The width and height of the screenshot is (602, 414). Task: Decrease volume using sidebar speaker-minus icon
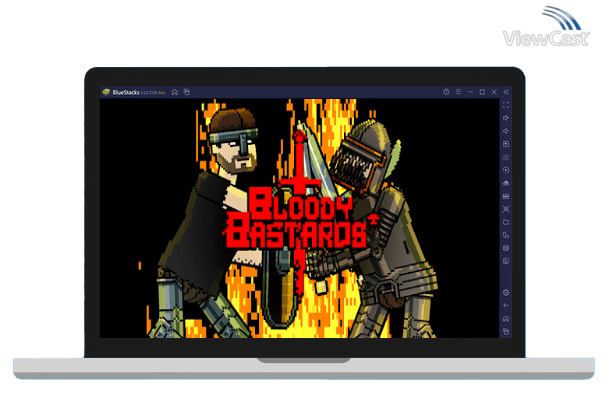pyautogui.click(x=506, y=131)
